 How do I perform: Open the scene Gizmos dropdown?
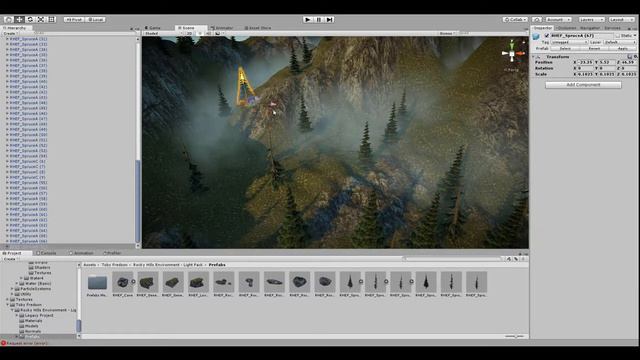(x=447, y=33)
